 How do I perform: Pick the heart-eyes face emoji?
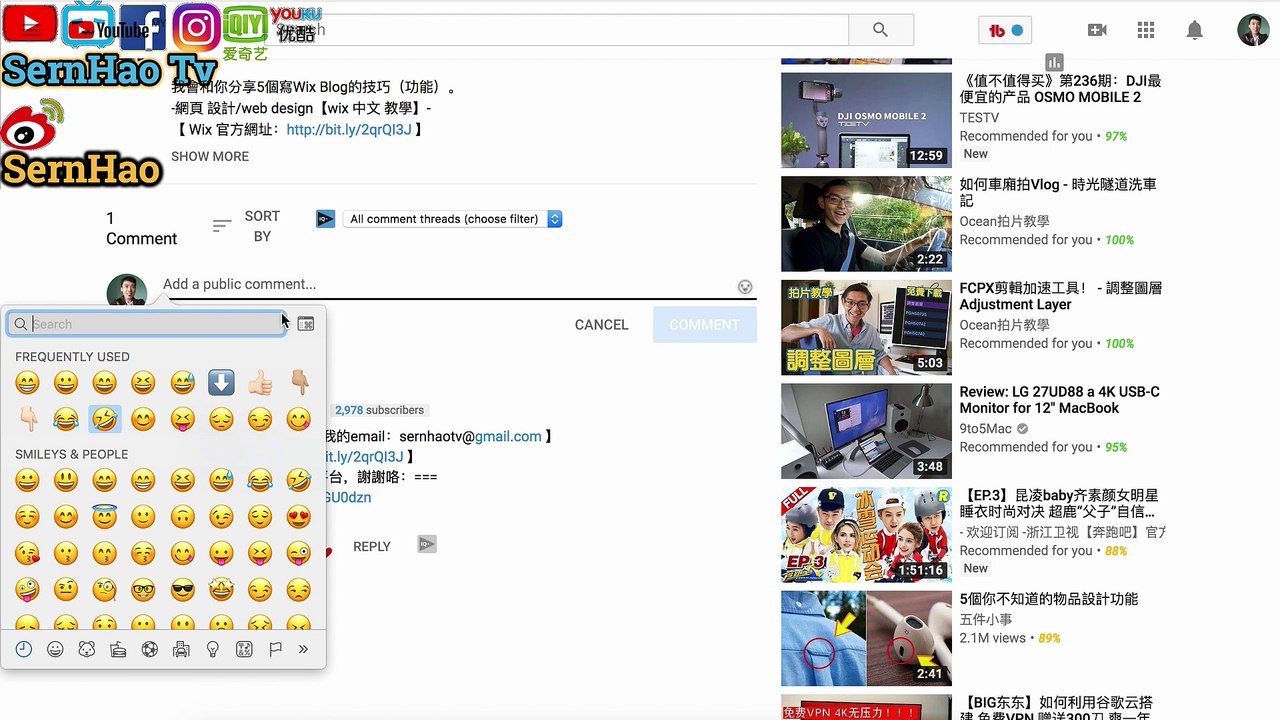click(298, 517)
